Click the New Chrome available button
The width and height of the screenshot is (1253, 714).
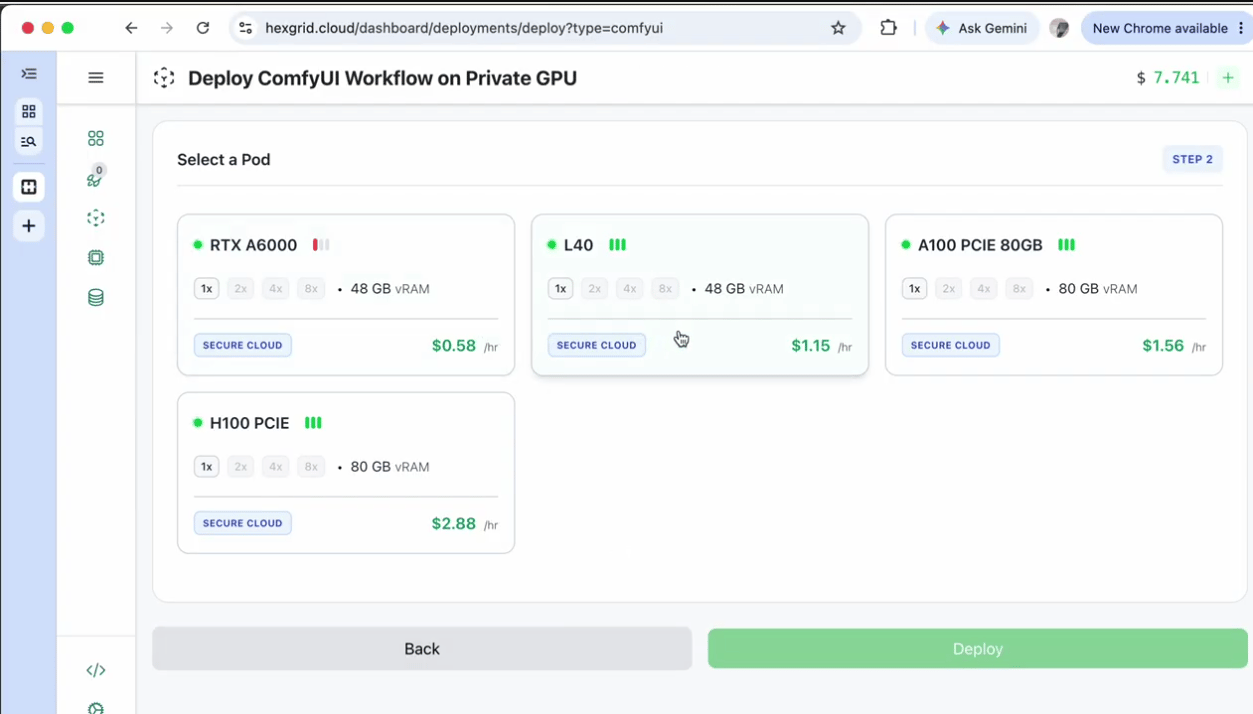(x=1160, y=28)
